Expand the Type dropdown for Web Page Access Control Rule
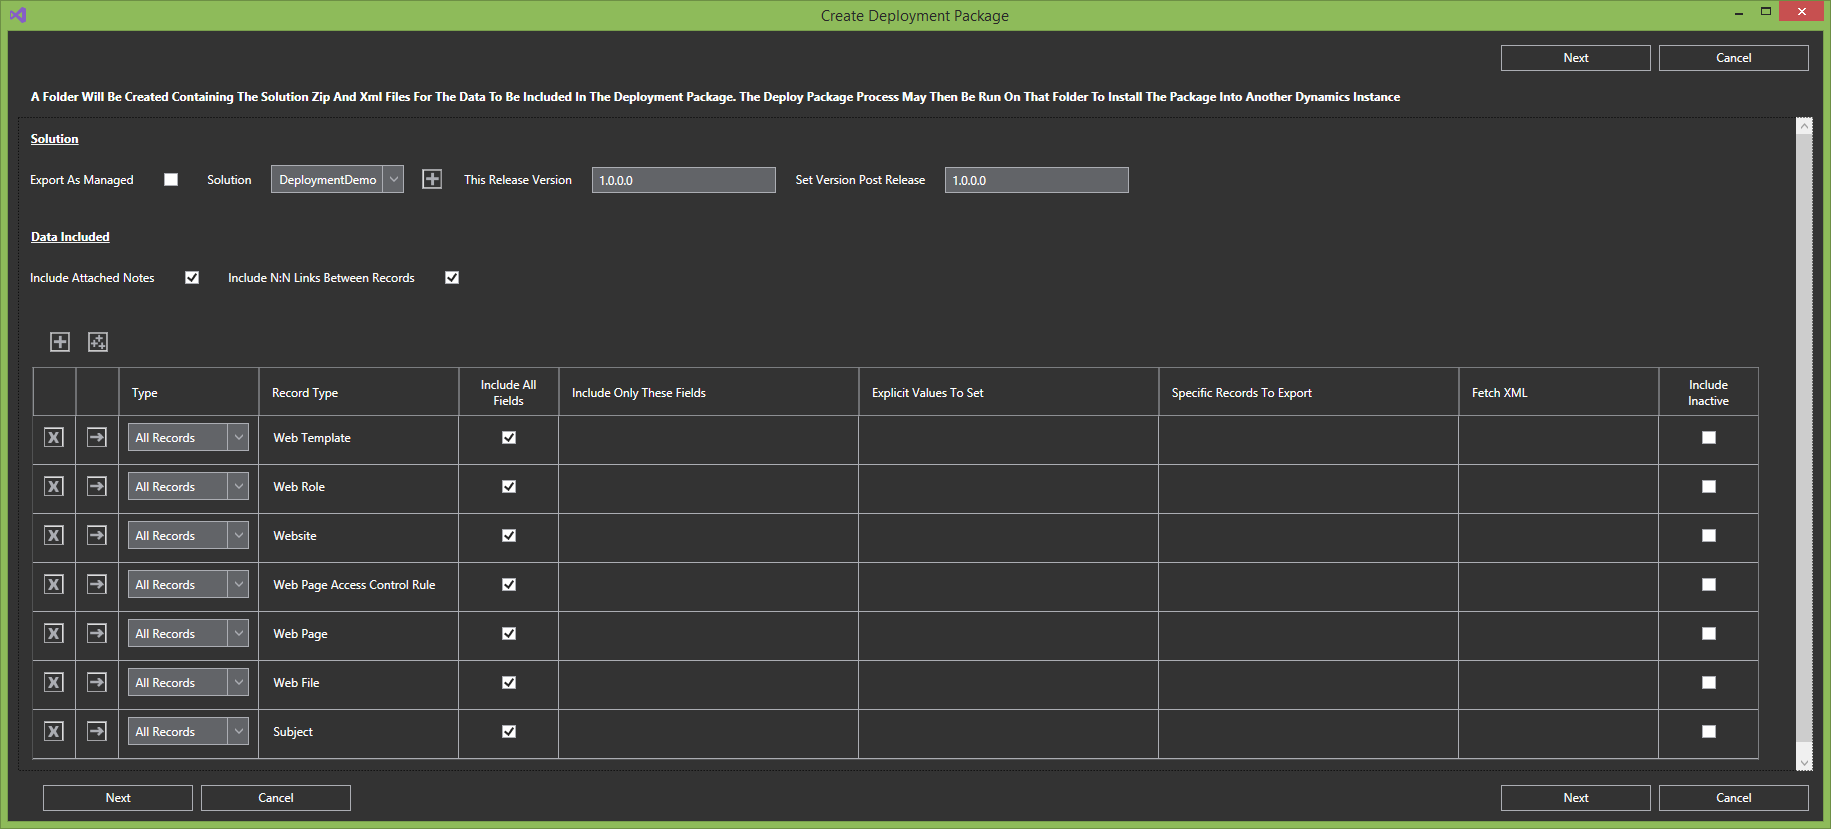1831x829 pixels. pyautogui.click(x=238, y=585)
